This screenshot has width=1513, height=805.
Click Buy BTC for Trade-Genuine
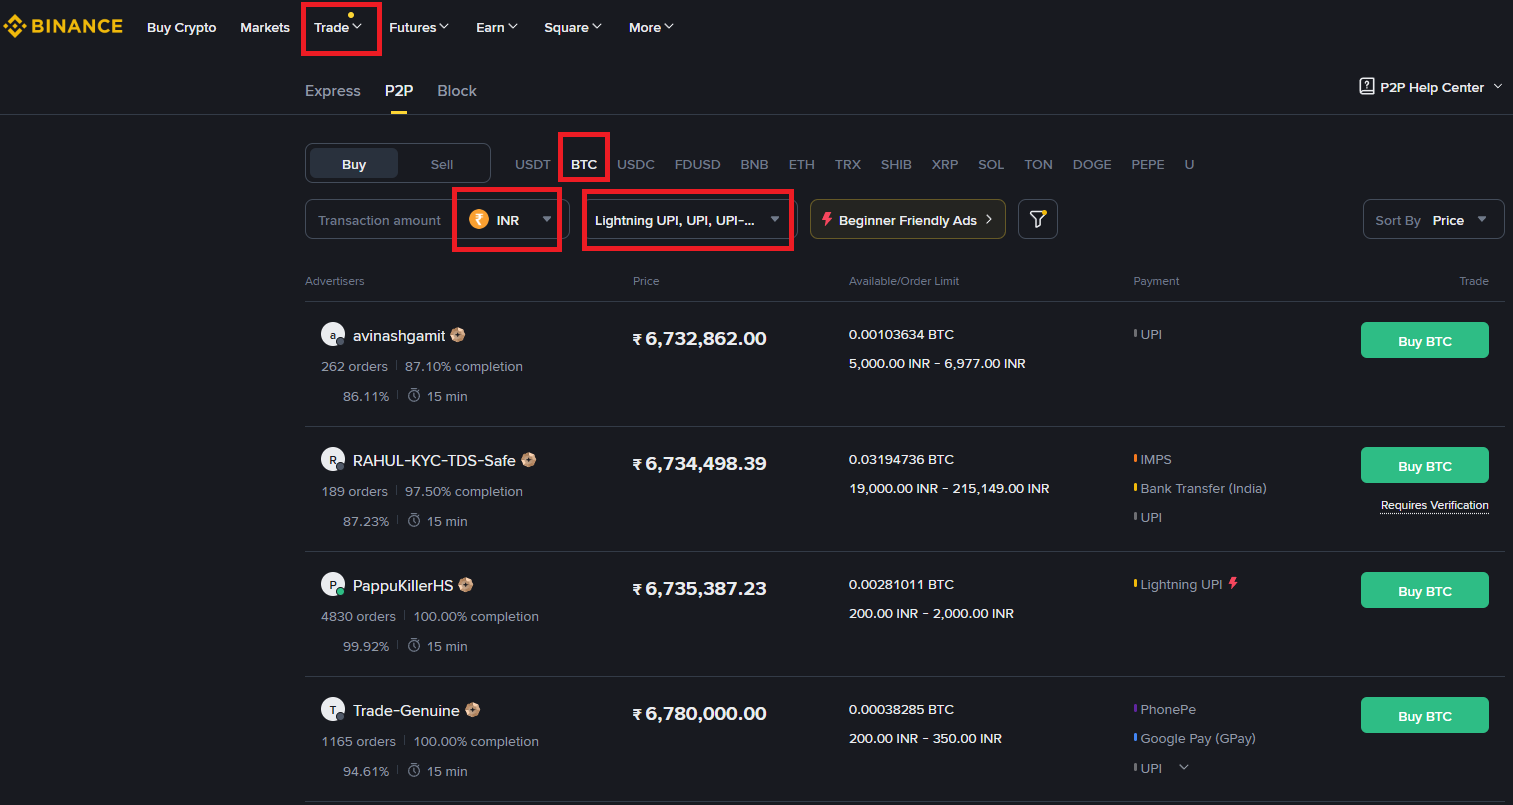1425,715
